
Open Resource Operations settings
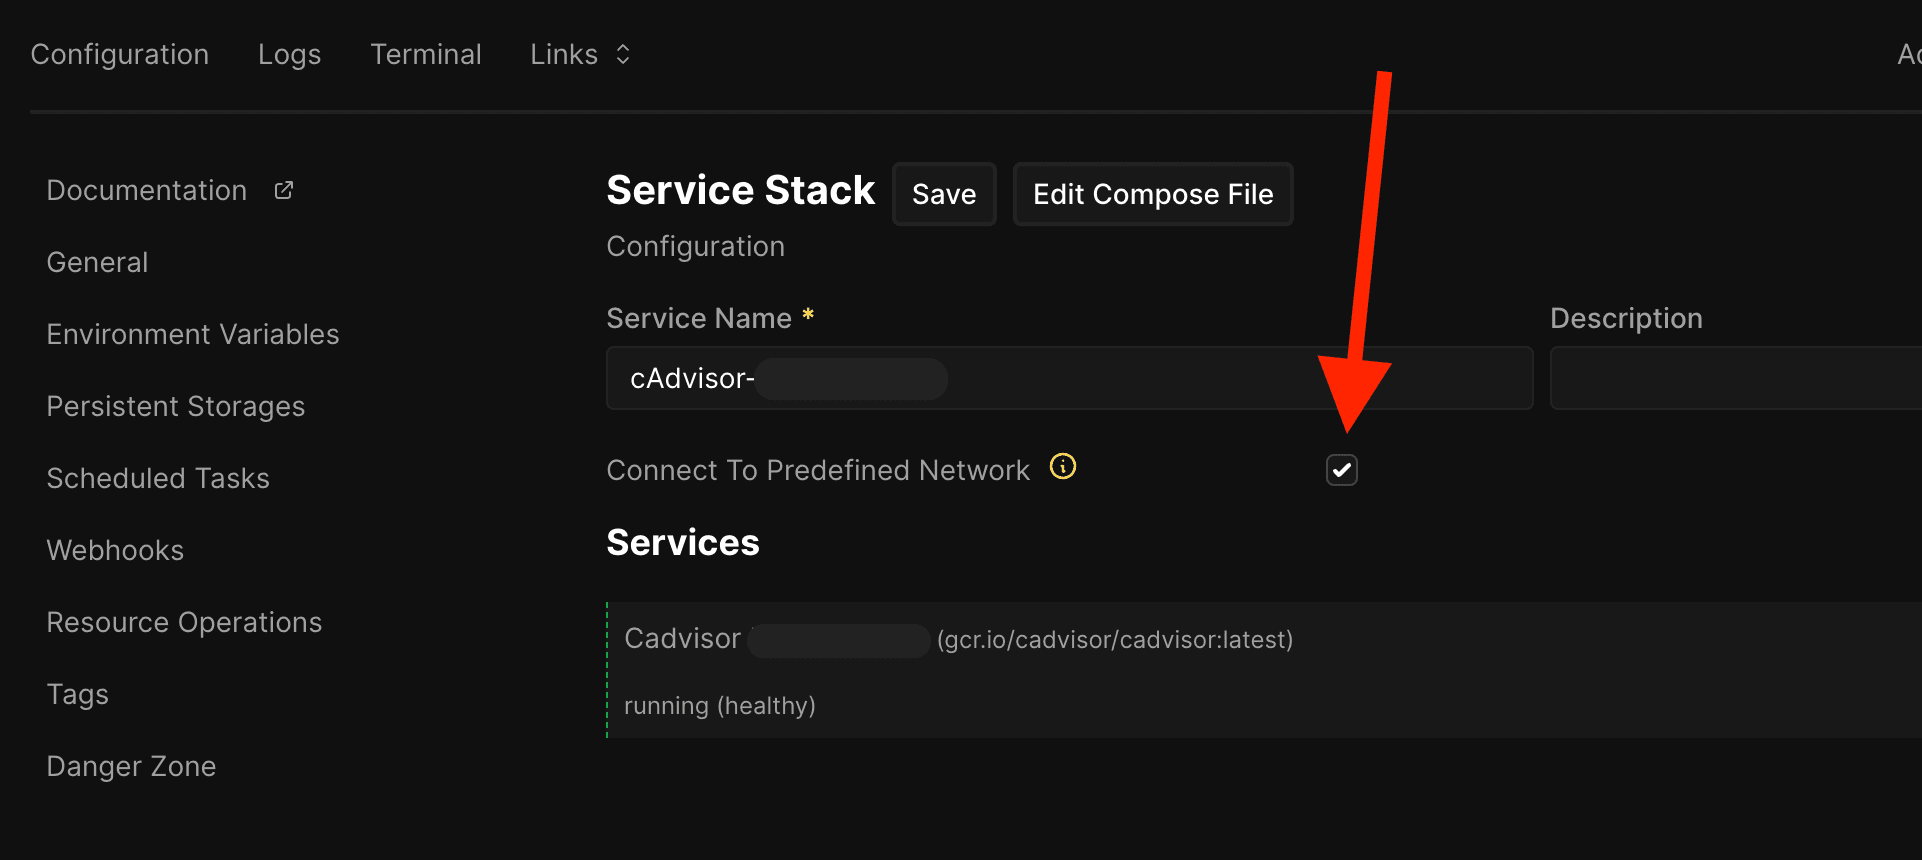pyautogui.click(x=184, y=622)
